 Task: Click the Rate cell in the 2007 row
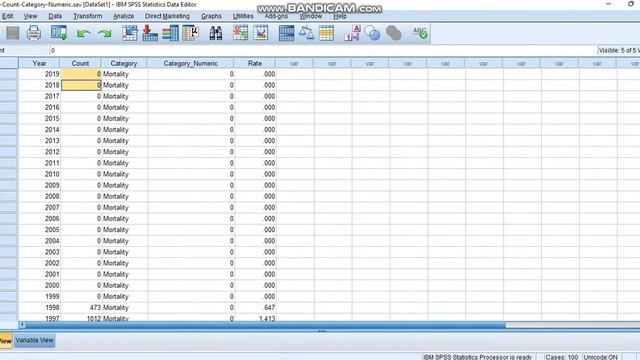coord(256,207)
